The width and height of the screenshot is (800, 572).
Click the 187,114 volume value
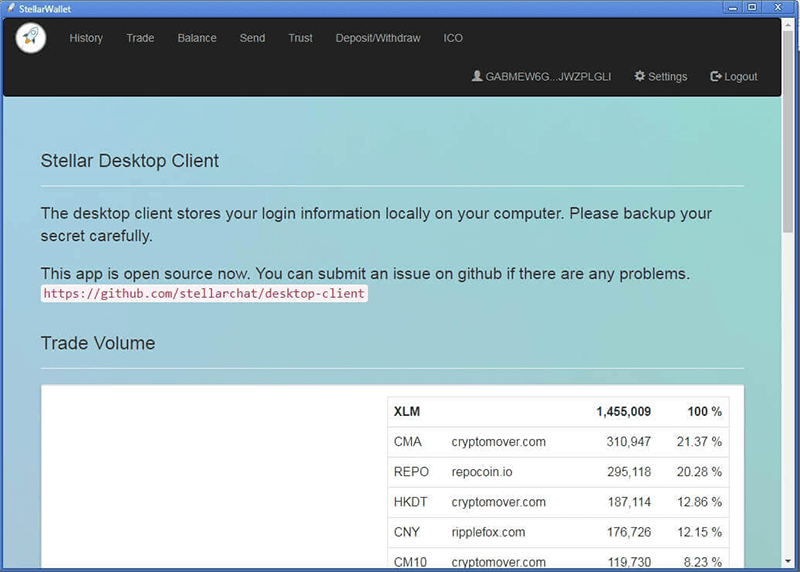coord(629,502)
